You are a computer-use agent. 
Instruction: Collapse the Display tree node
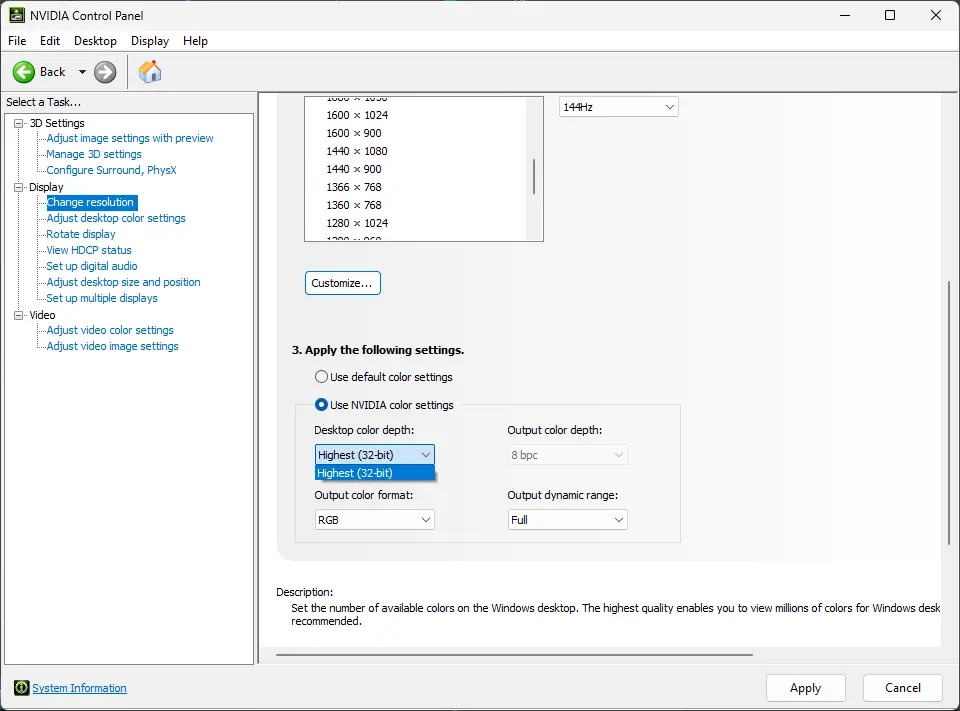(x=18, y=187)
